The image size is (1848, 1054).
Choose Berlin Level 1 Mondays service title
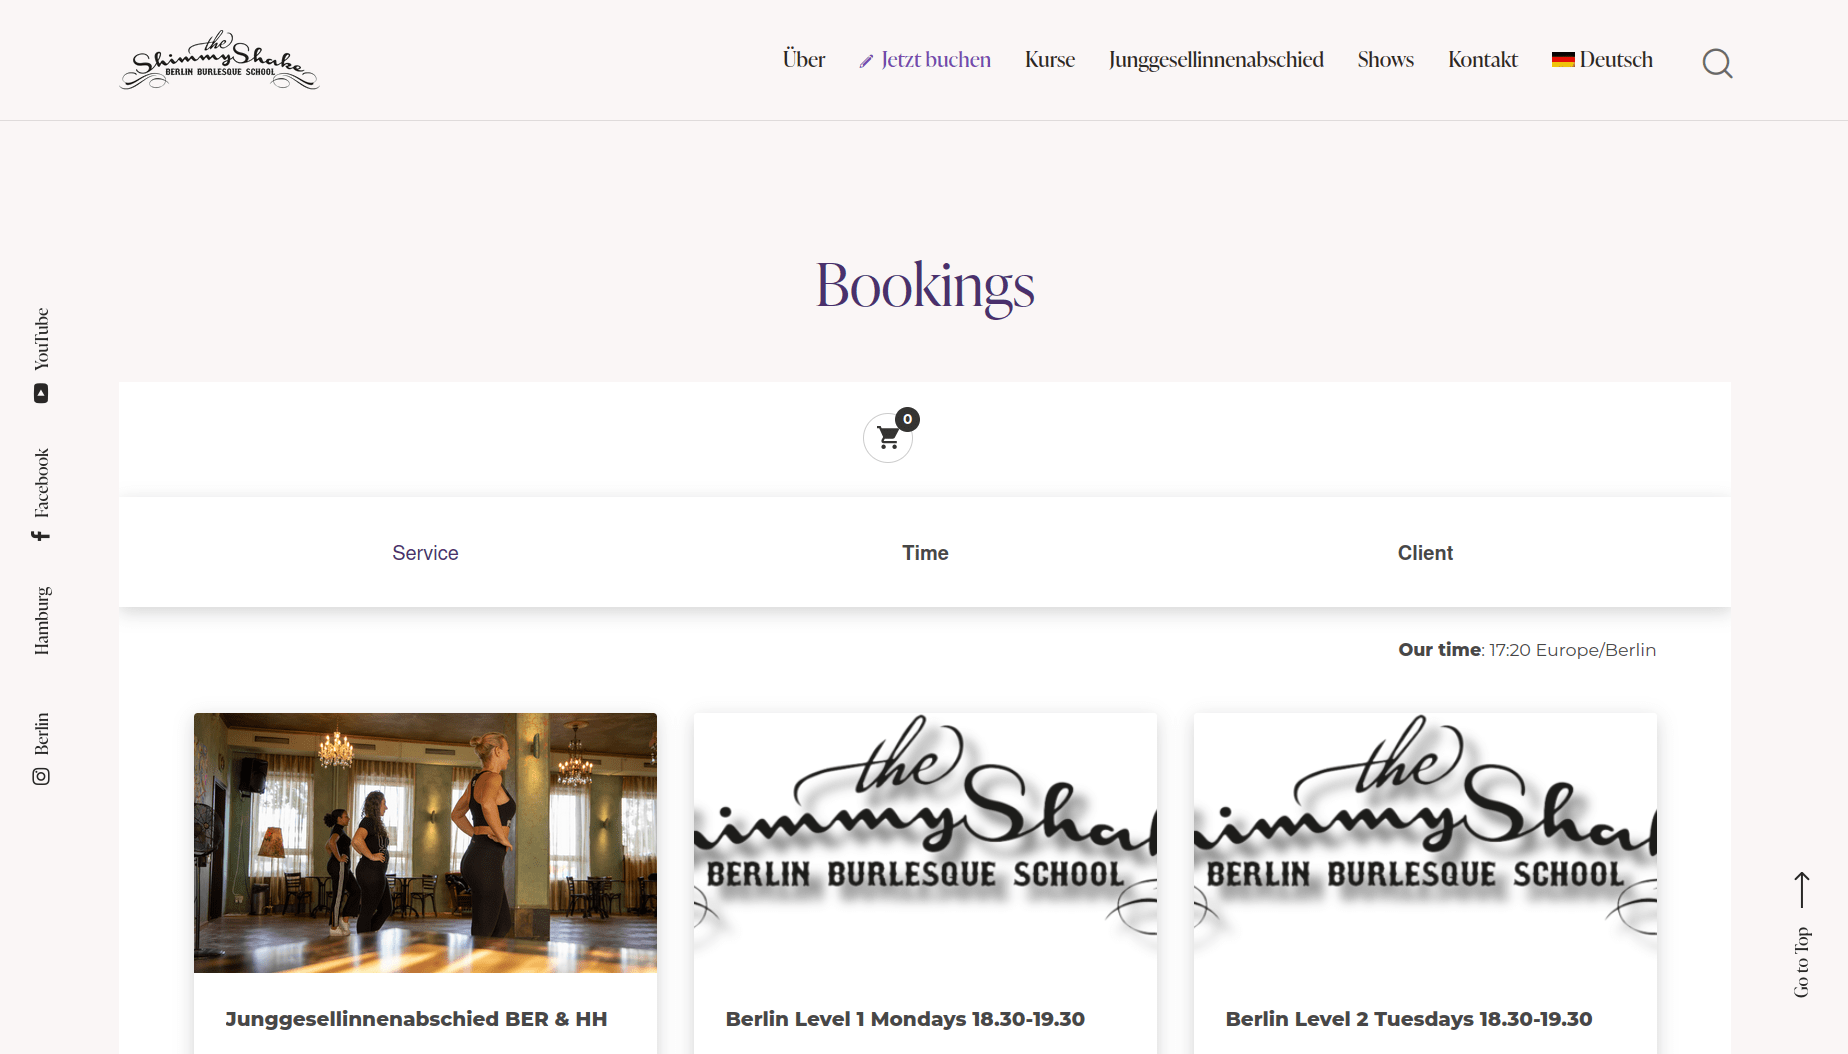pos(905,1019)
